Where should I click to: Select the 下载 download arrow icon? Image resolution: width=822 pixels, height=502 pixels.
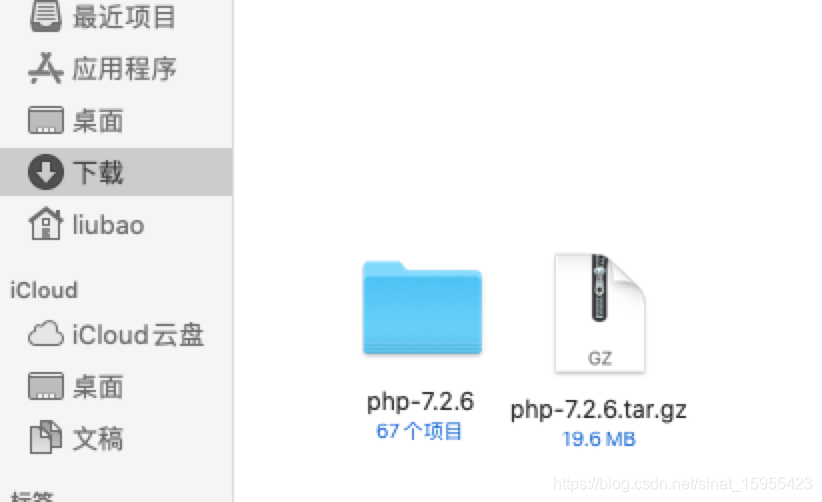point(46,171)
